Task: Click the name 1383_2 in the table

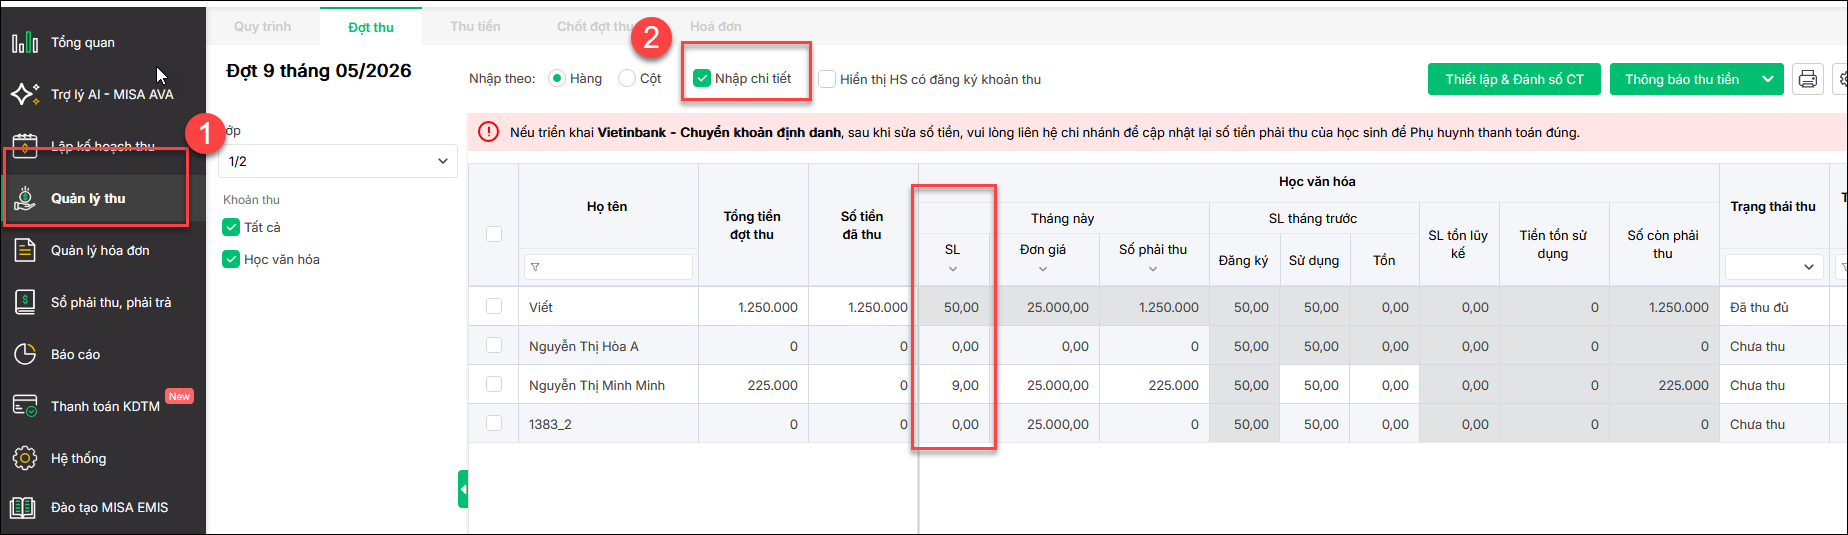Action: tap(550, 424)
